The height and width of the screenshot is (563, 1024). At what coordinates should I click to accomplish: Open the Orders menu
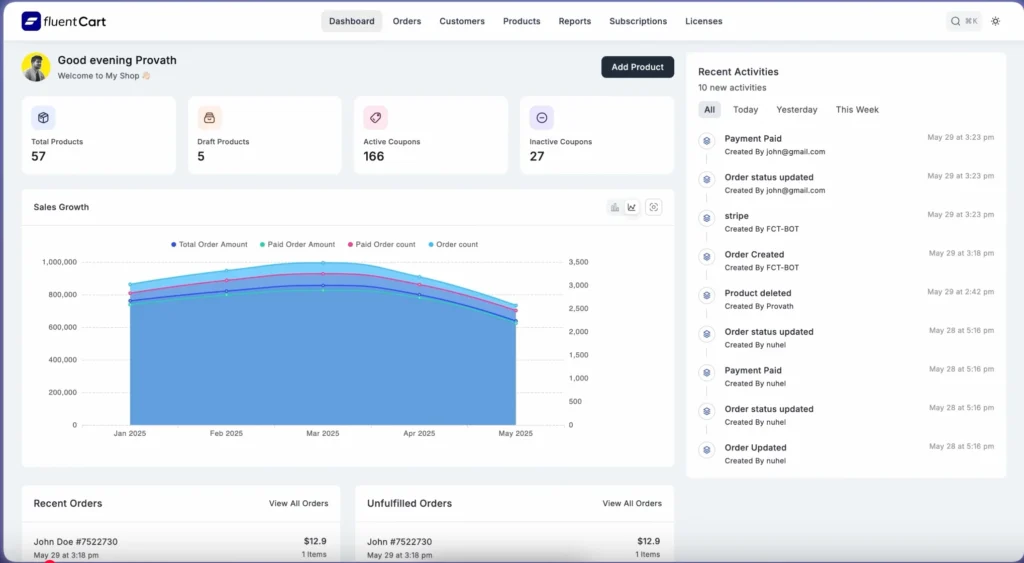[406, 21]
